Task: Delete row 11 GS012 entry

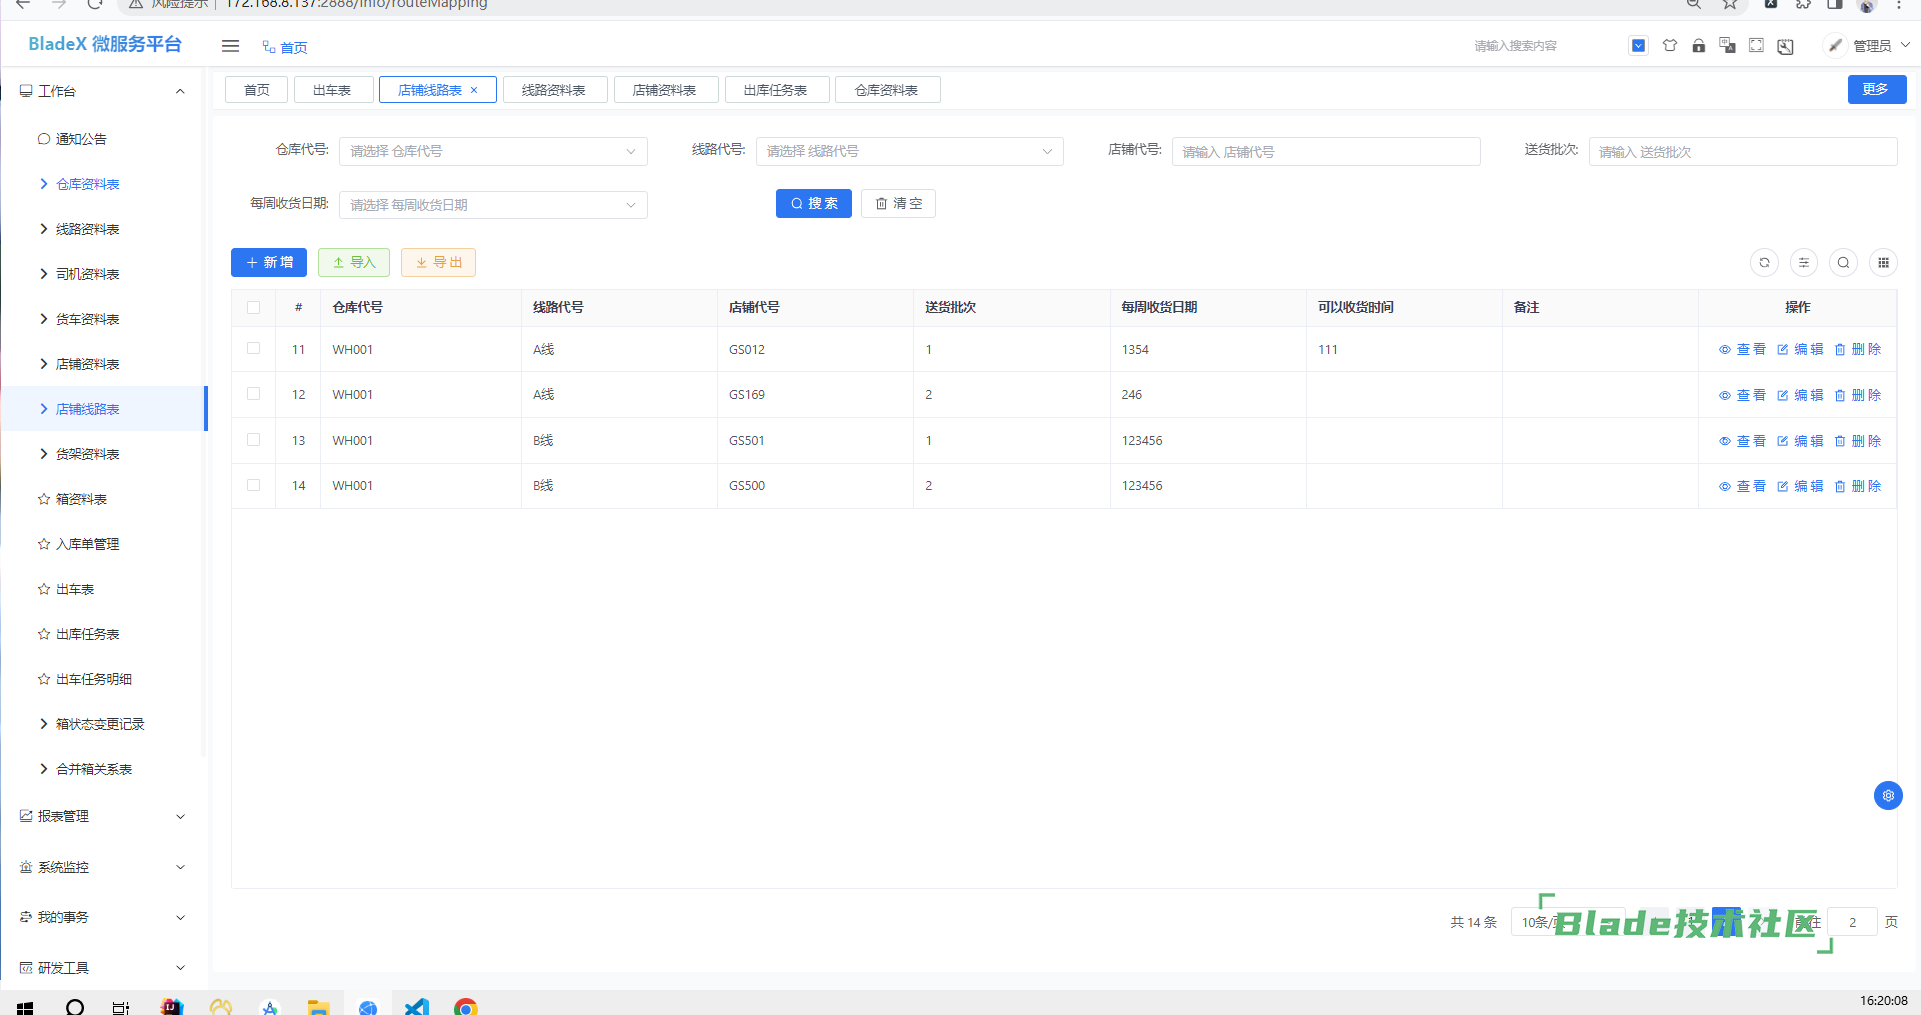Action: (1858, 350)
